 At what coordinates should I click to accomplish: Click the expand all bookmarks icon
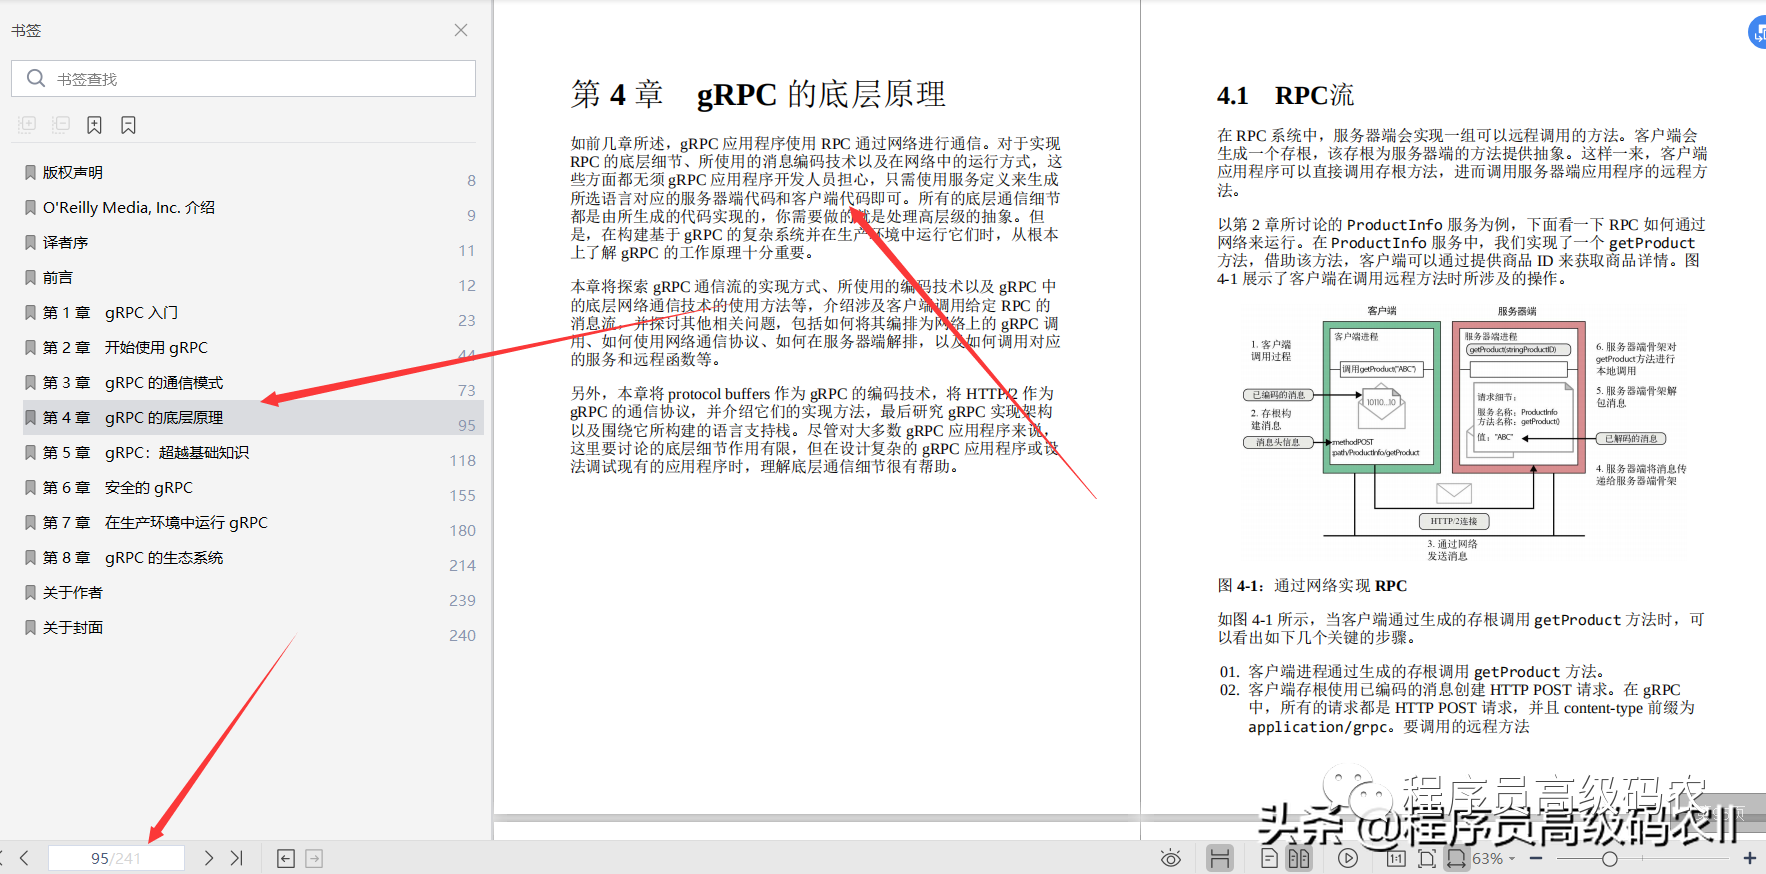[x=27, y=125]
